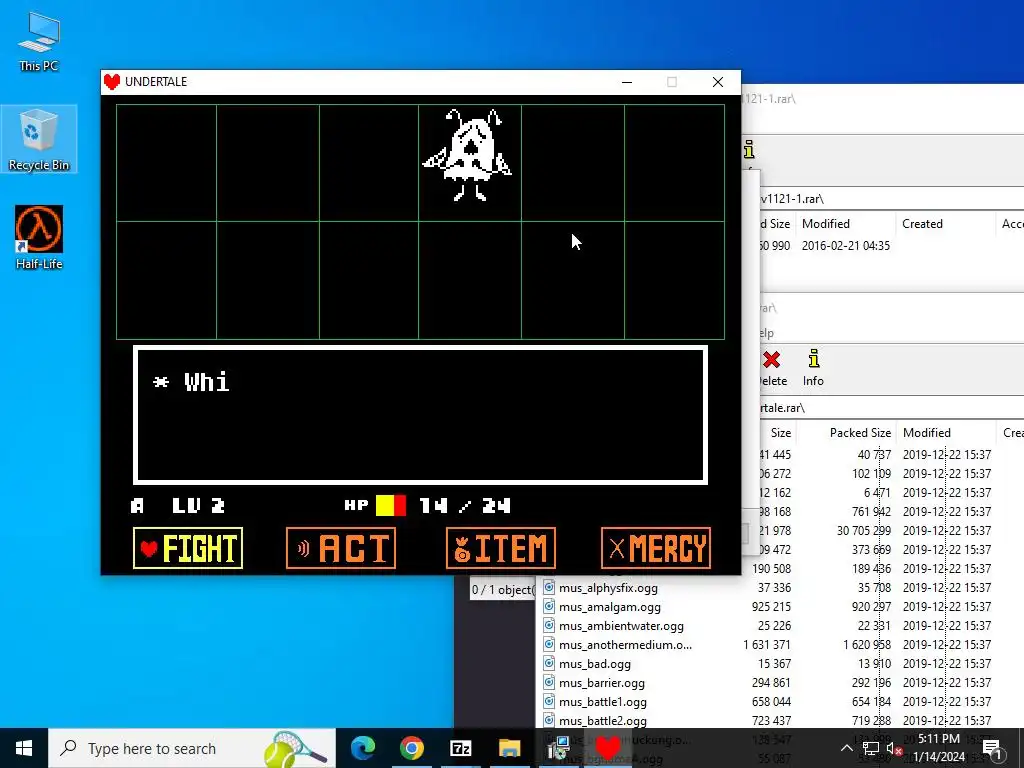This screenshot has width=1024, height=768.
Task: Click the upper Info icon in rear 7-Zip window
Action: tap(749, 150)
